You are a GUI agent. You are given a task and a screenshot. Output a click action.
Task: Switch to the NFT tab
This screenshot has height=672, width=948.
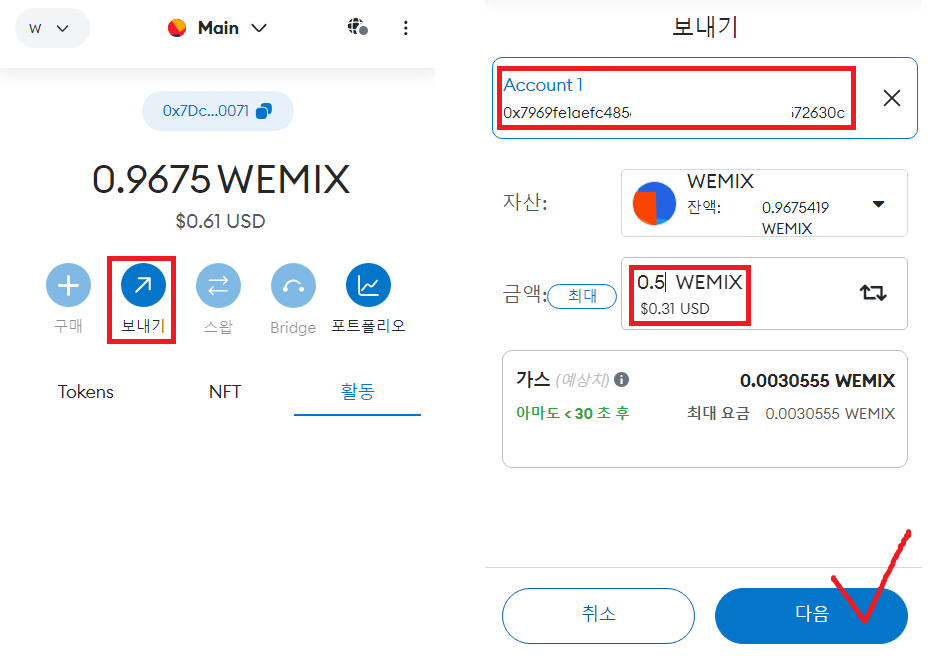225,392
